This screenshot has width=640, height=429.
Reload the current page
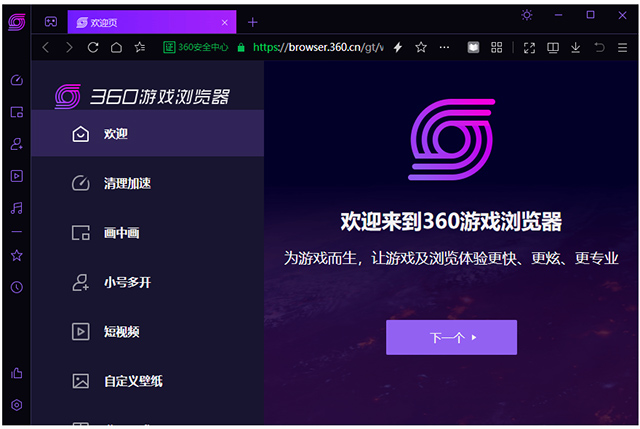[x=93, y=47]
